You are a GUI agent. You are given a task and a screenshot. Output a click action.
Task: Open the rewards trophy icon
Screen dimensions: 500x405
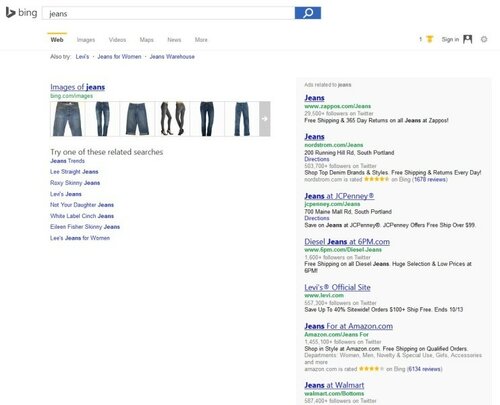point(430,39)
